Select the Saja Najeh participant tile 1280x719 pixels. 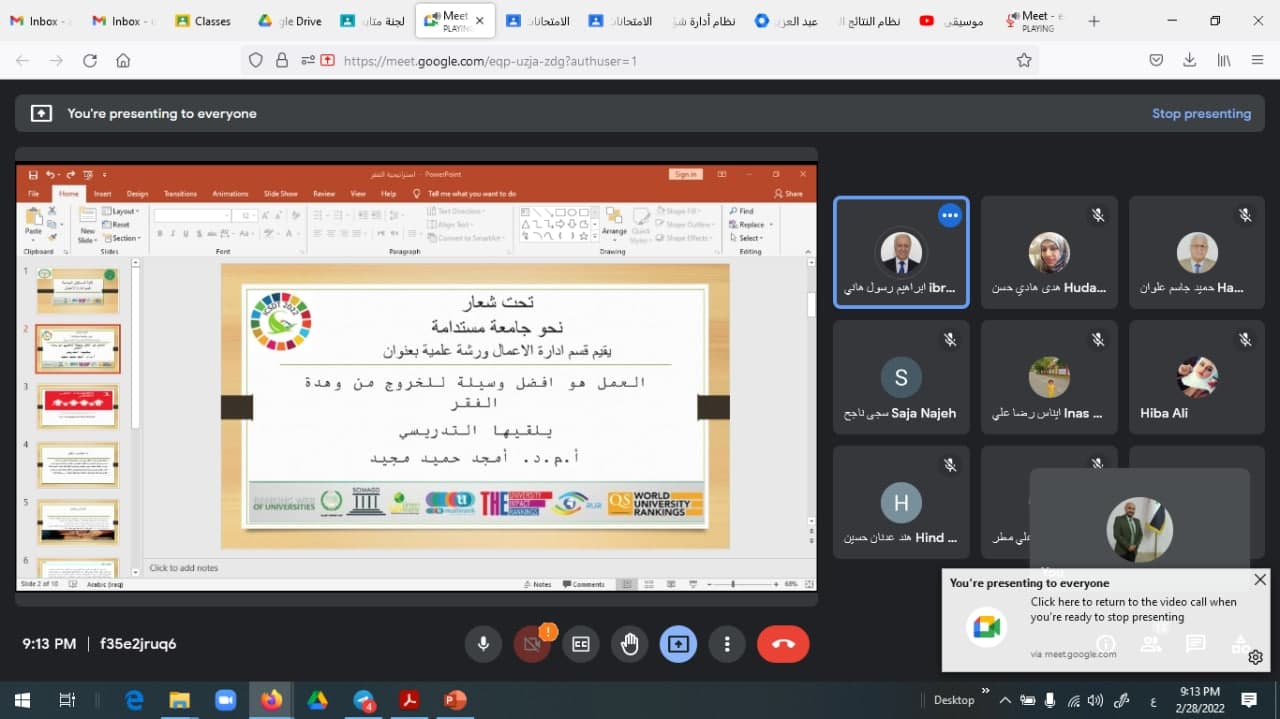click(x=901, y=377)
